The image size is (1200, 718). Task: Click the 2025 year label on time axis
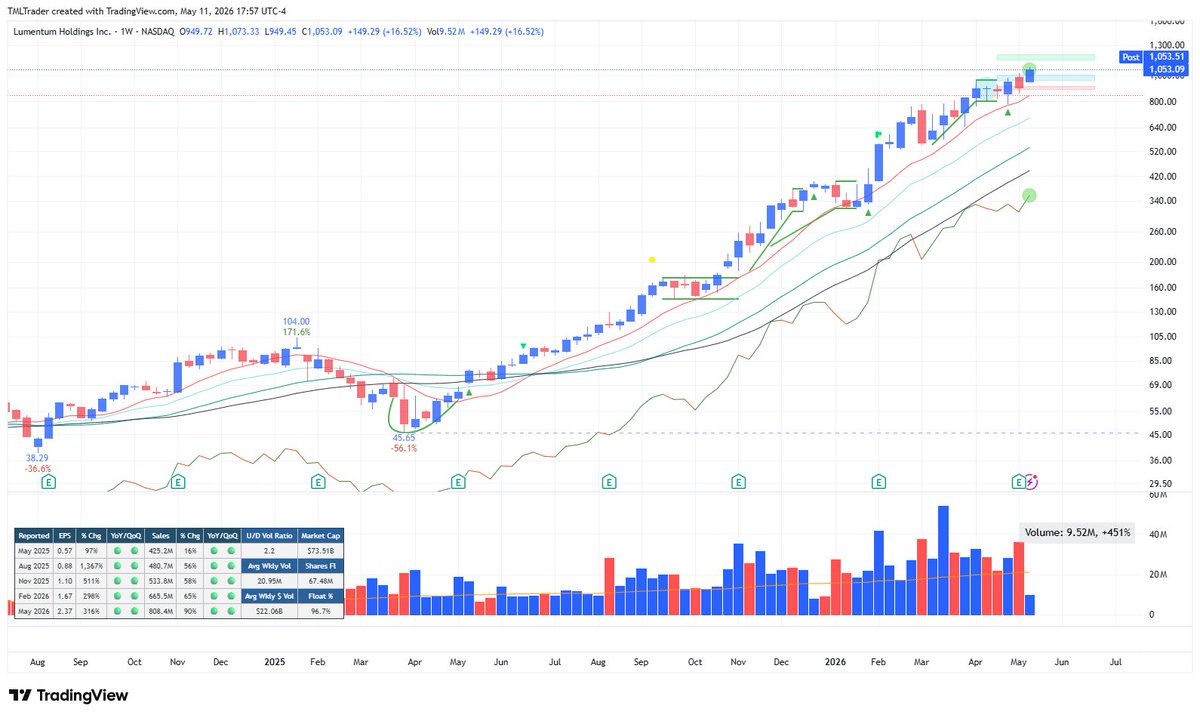coord(274,661)
